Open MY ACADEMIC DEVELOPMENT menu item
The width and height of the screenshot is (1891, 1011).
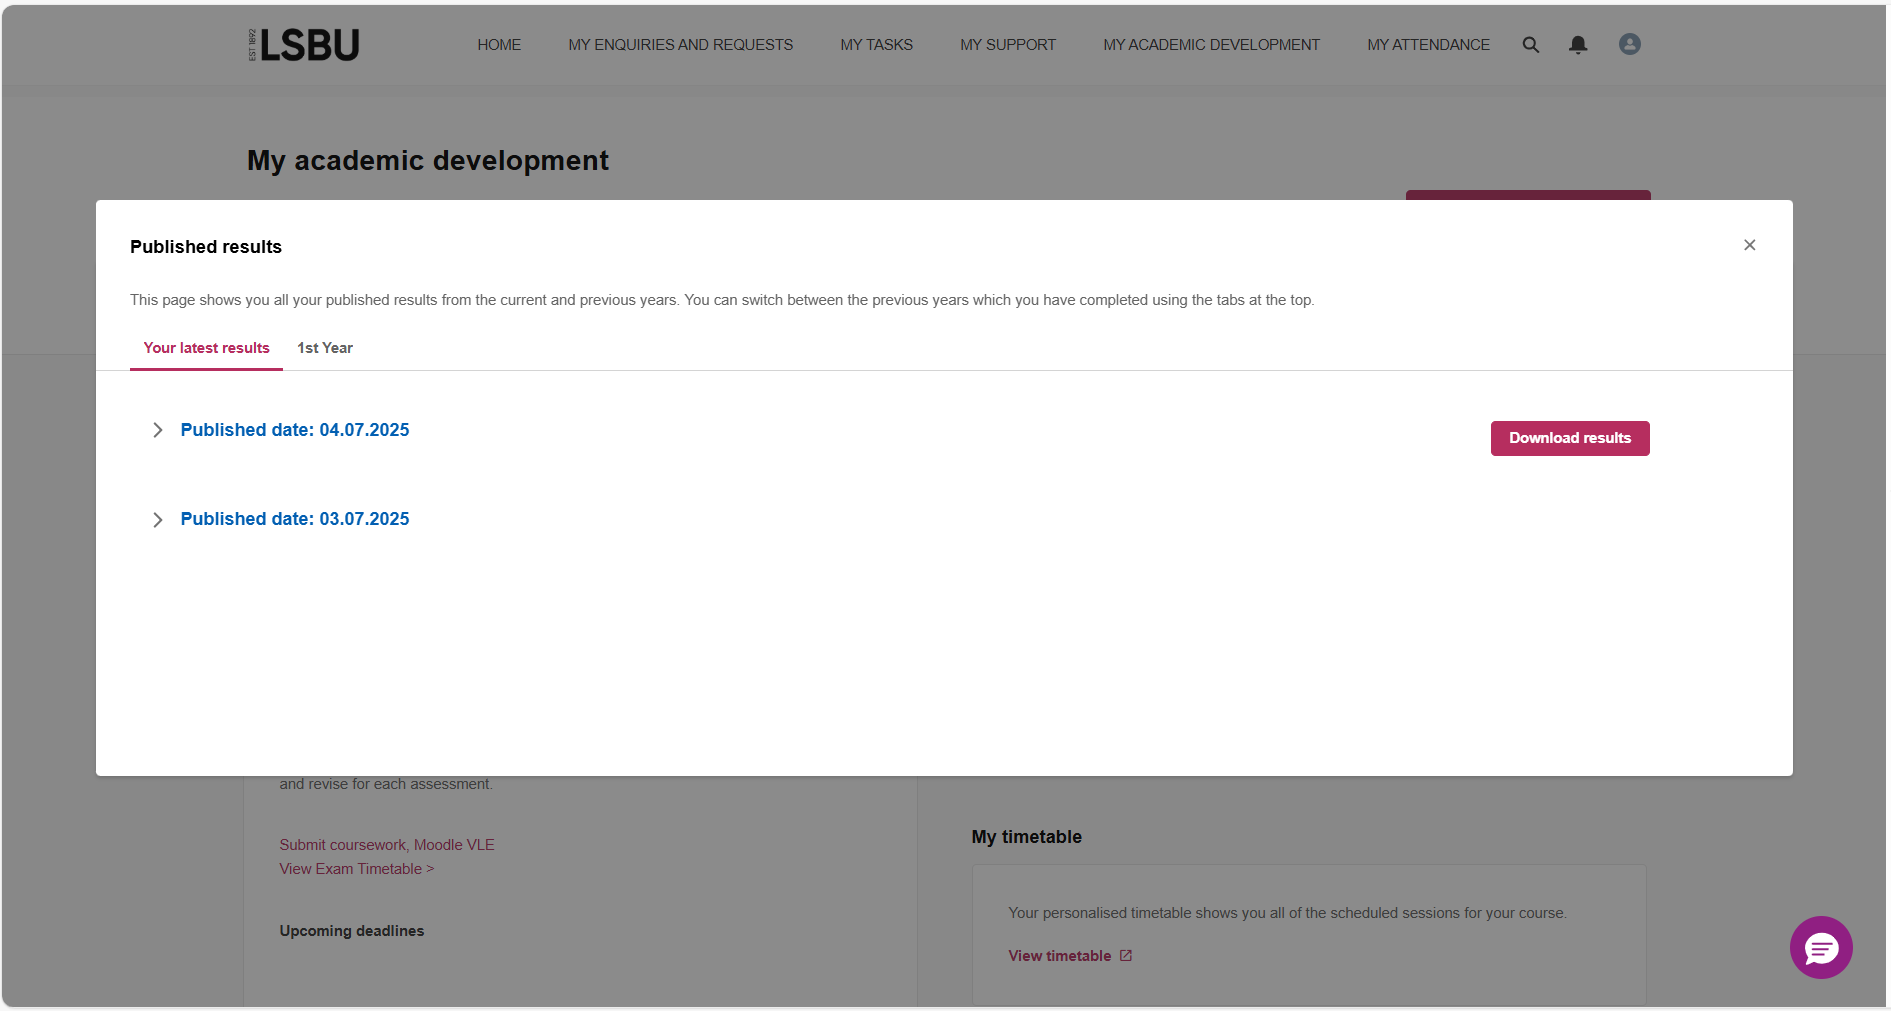(1211, 45)
